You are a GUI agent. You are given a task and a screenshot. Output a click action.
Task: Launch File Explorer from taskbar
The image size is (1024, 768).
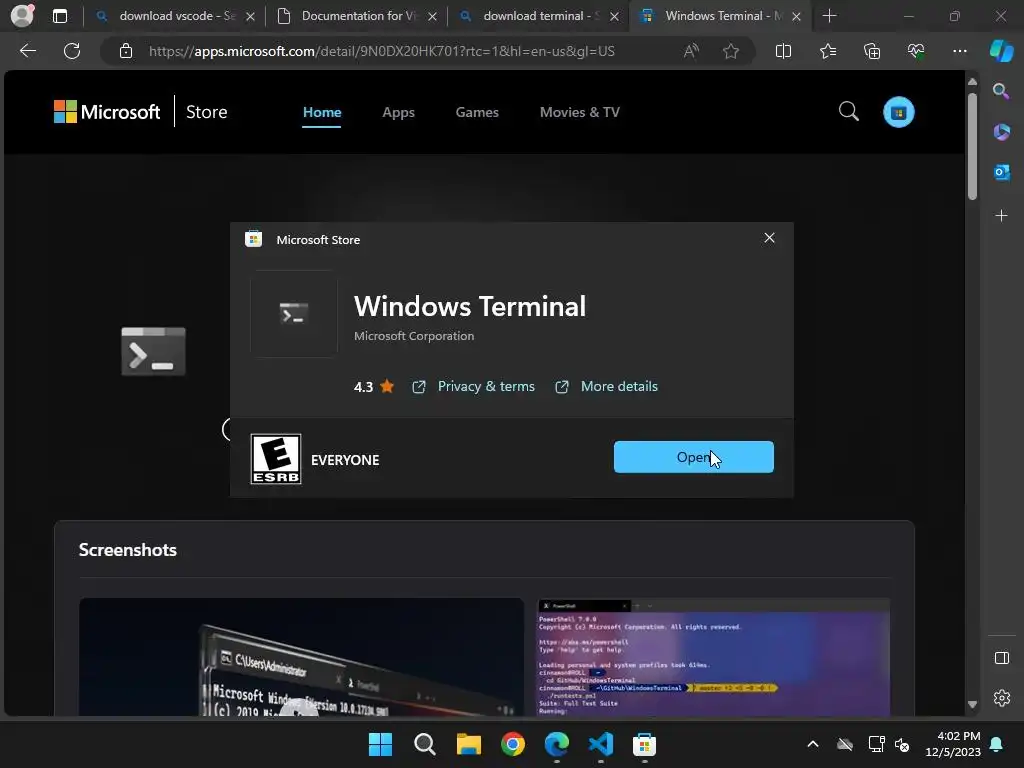click(x=468, y=744)
